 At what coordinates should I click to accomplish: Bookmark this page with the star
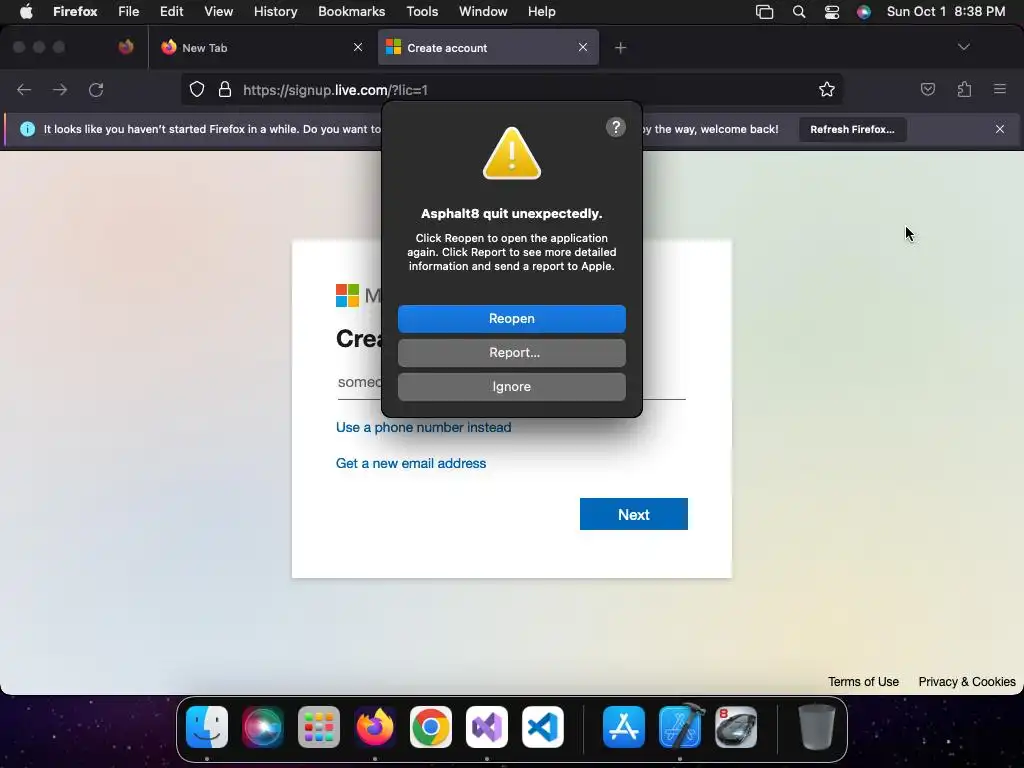[826, 89]
